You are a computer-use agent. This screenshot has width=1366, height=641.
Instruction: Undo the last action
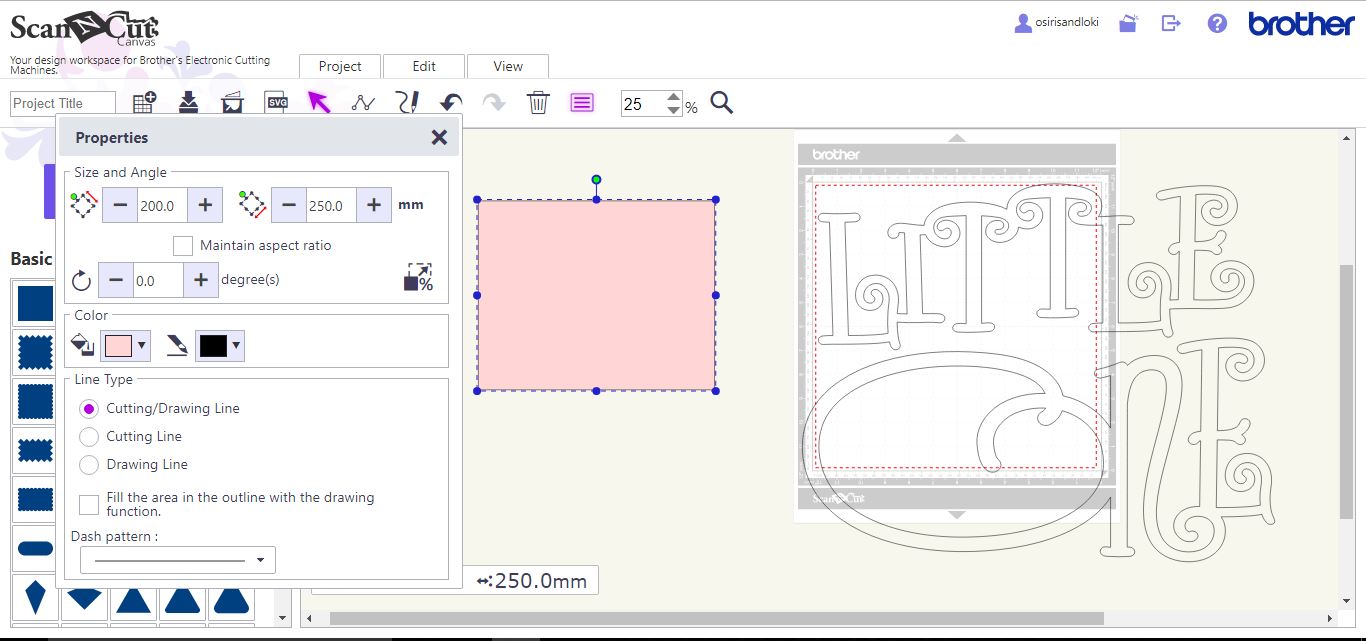tap(450, 101)
